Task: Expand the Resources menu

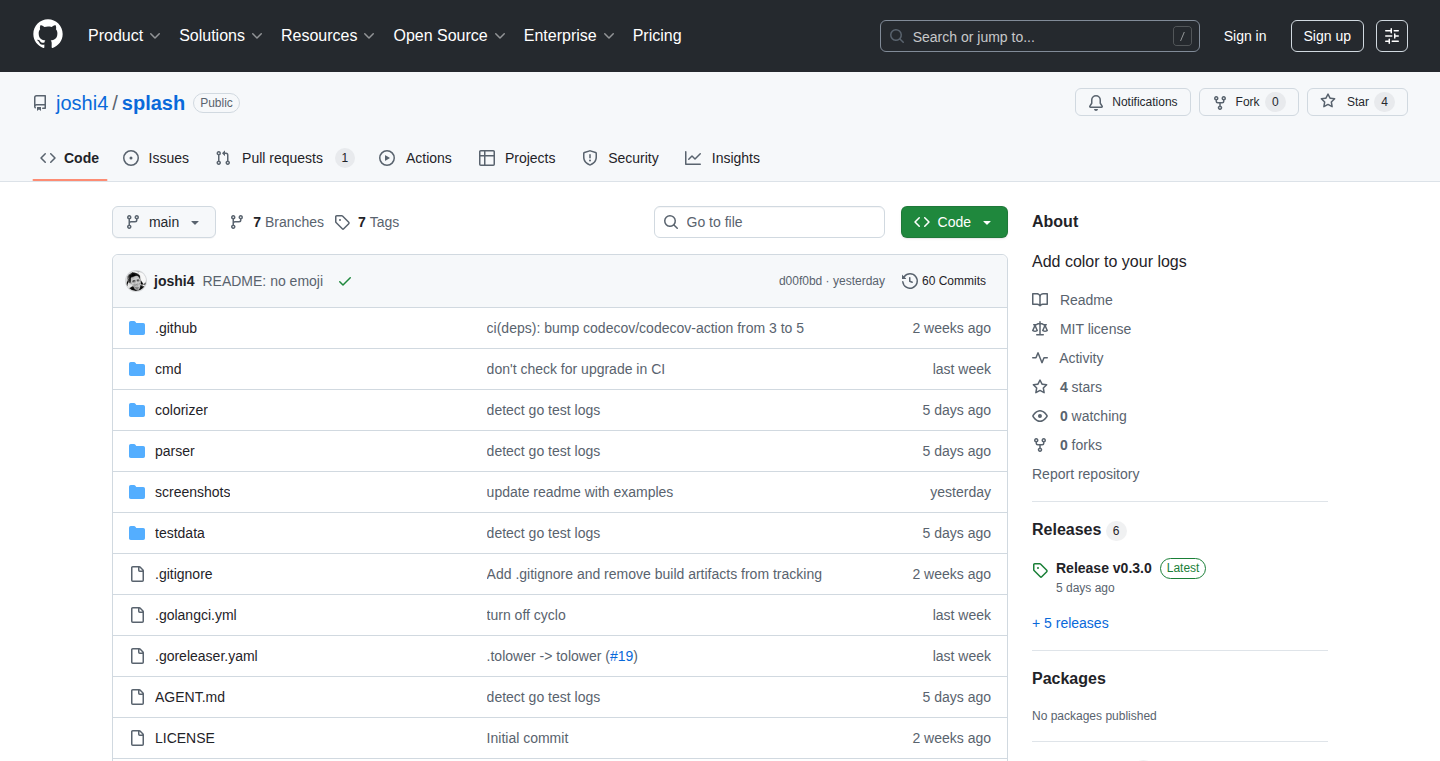Action: click(328, 35)
